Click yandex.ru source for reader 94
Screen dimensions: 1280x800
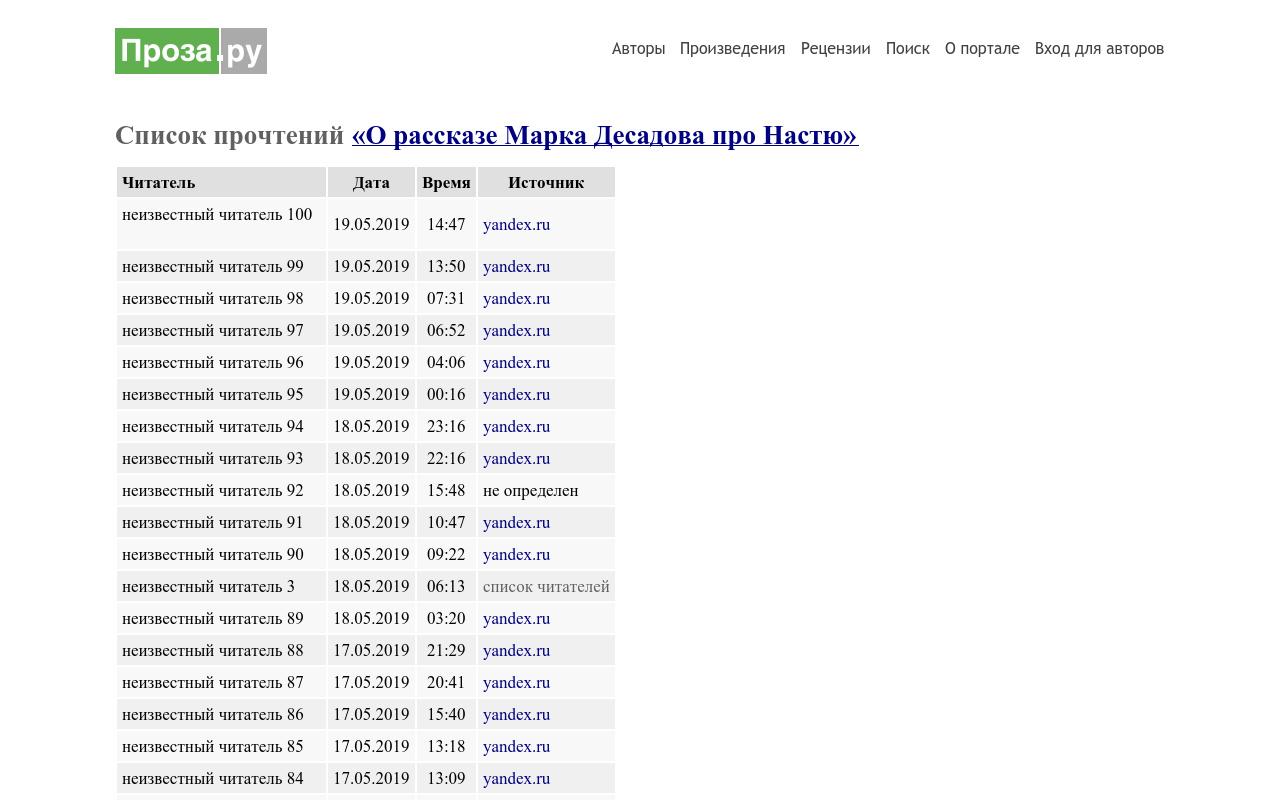click(516, 426)
